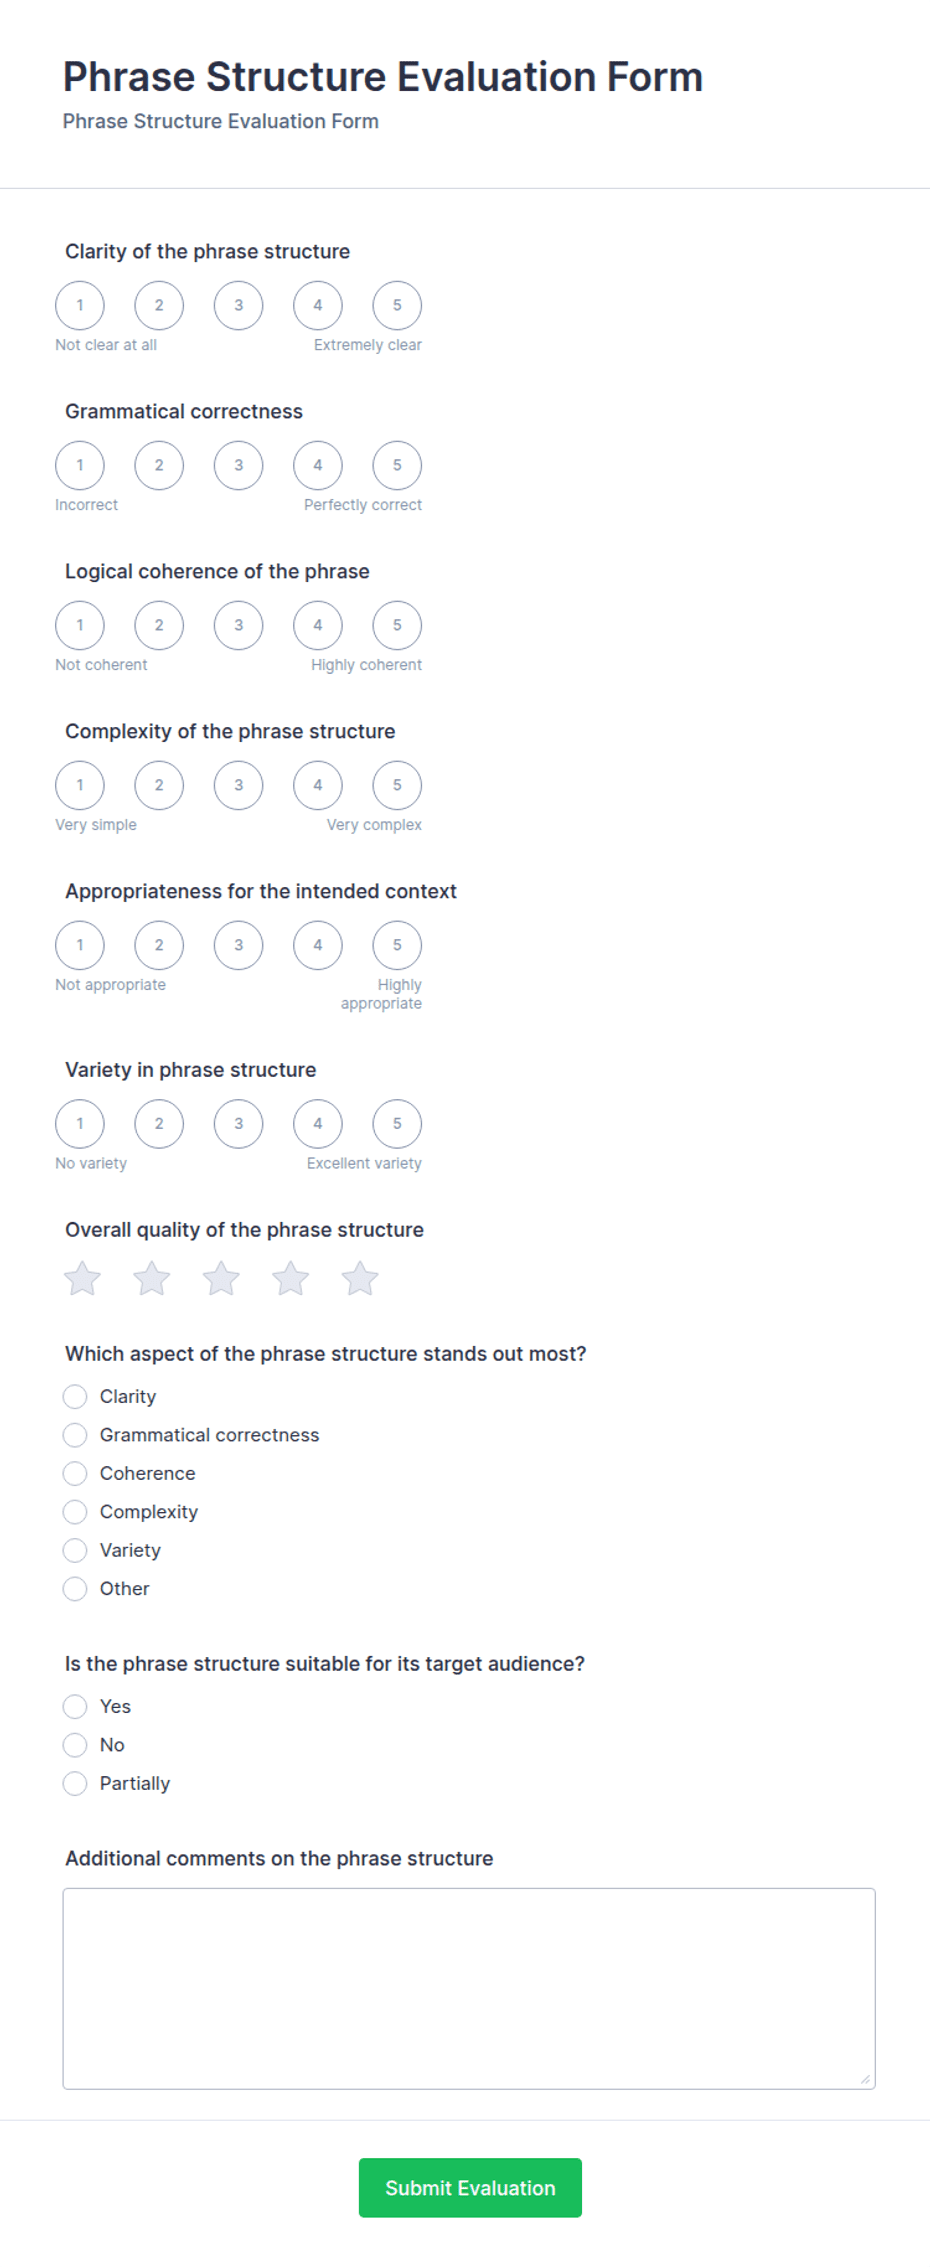This screenshot has height=2267, width=930.
Task: Select Other as the standout aspect
Action: click(x=75, y=1588)
